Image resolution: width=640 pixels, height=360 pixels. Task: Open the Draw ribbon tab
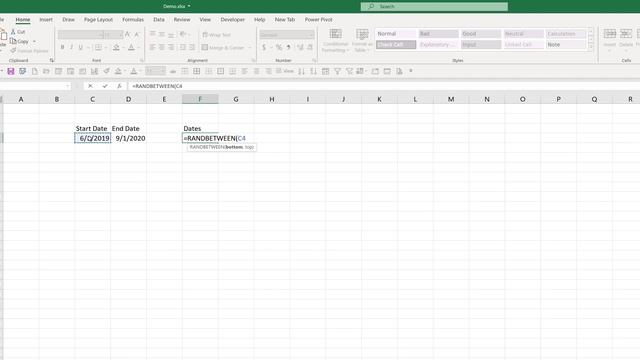(x=69, y=20)
